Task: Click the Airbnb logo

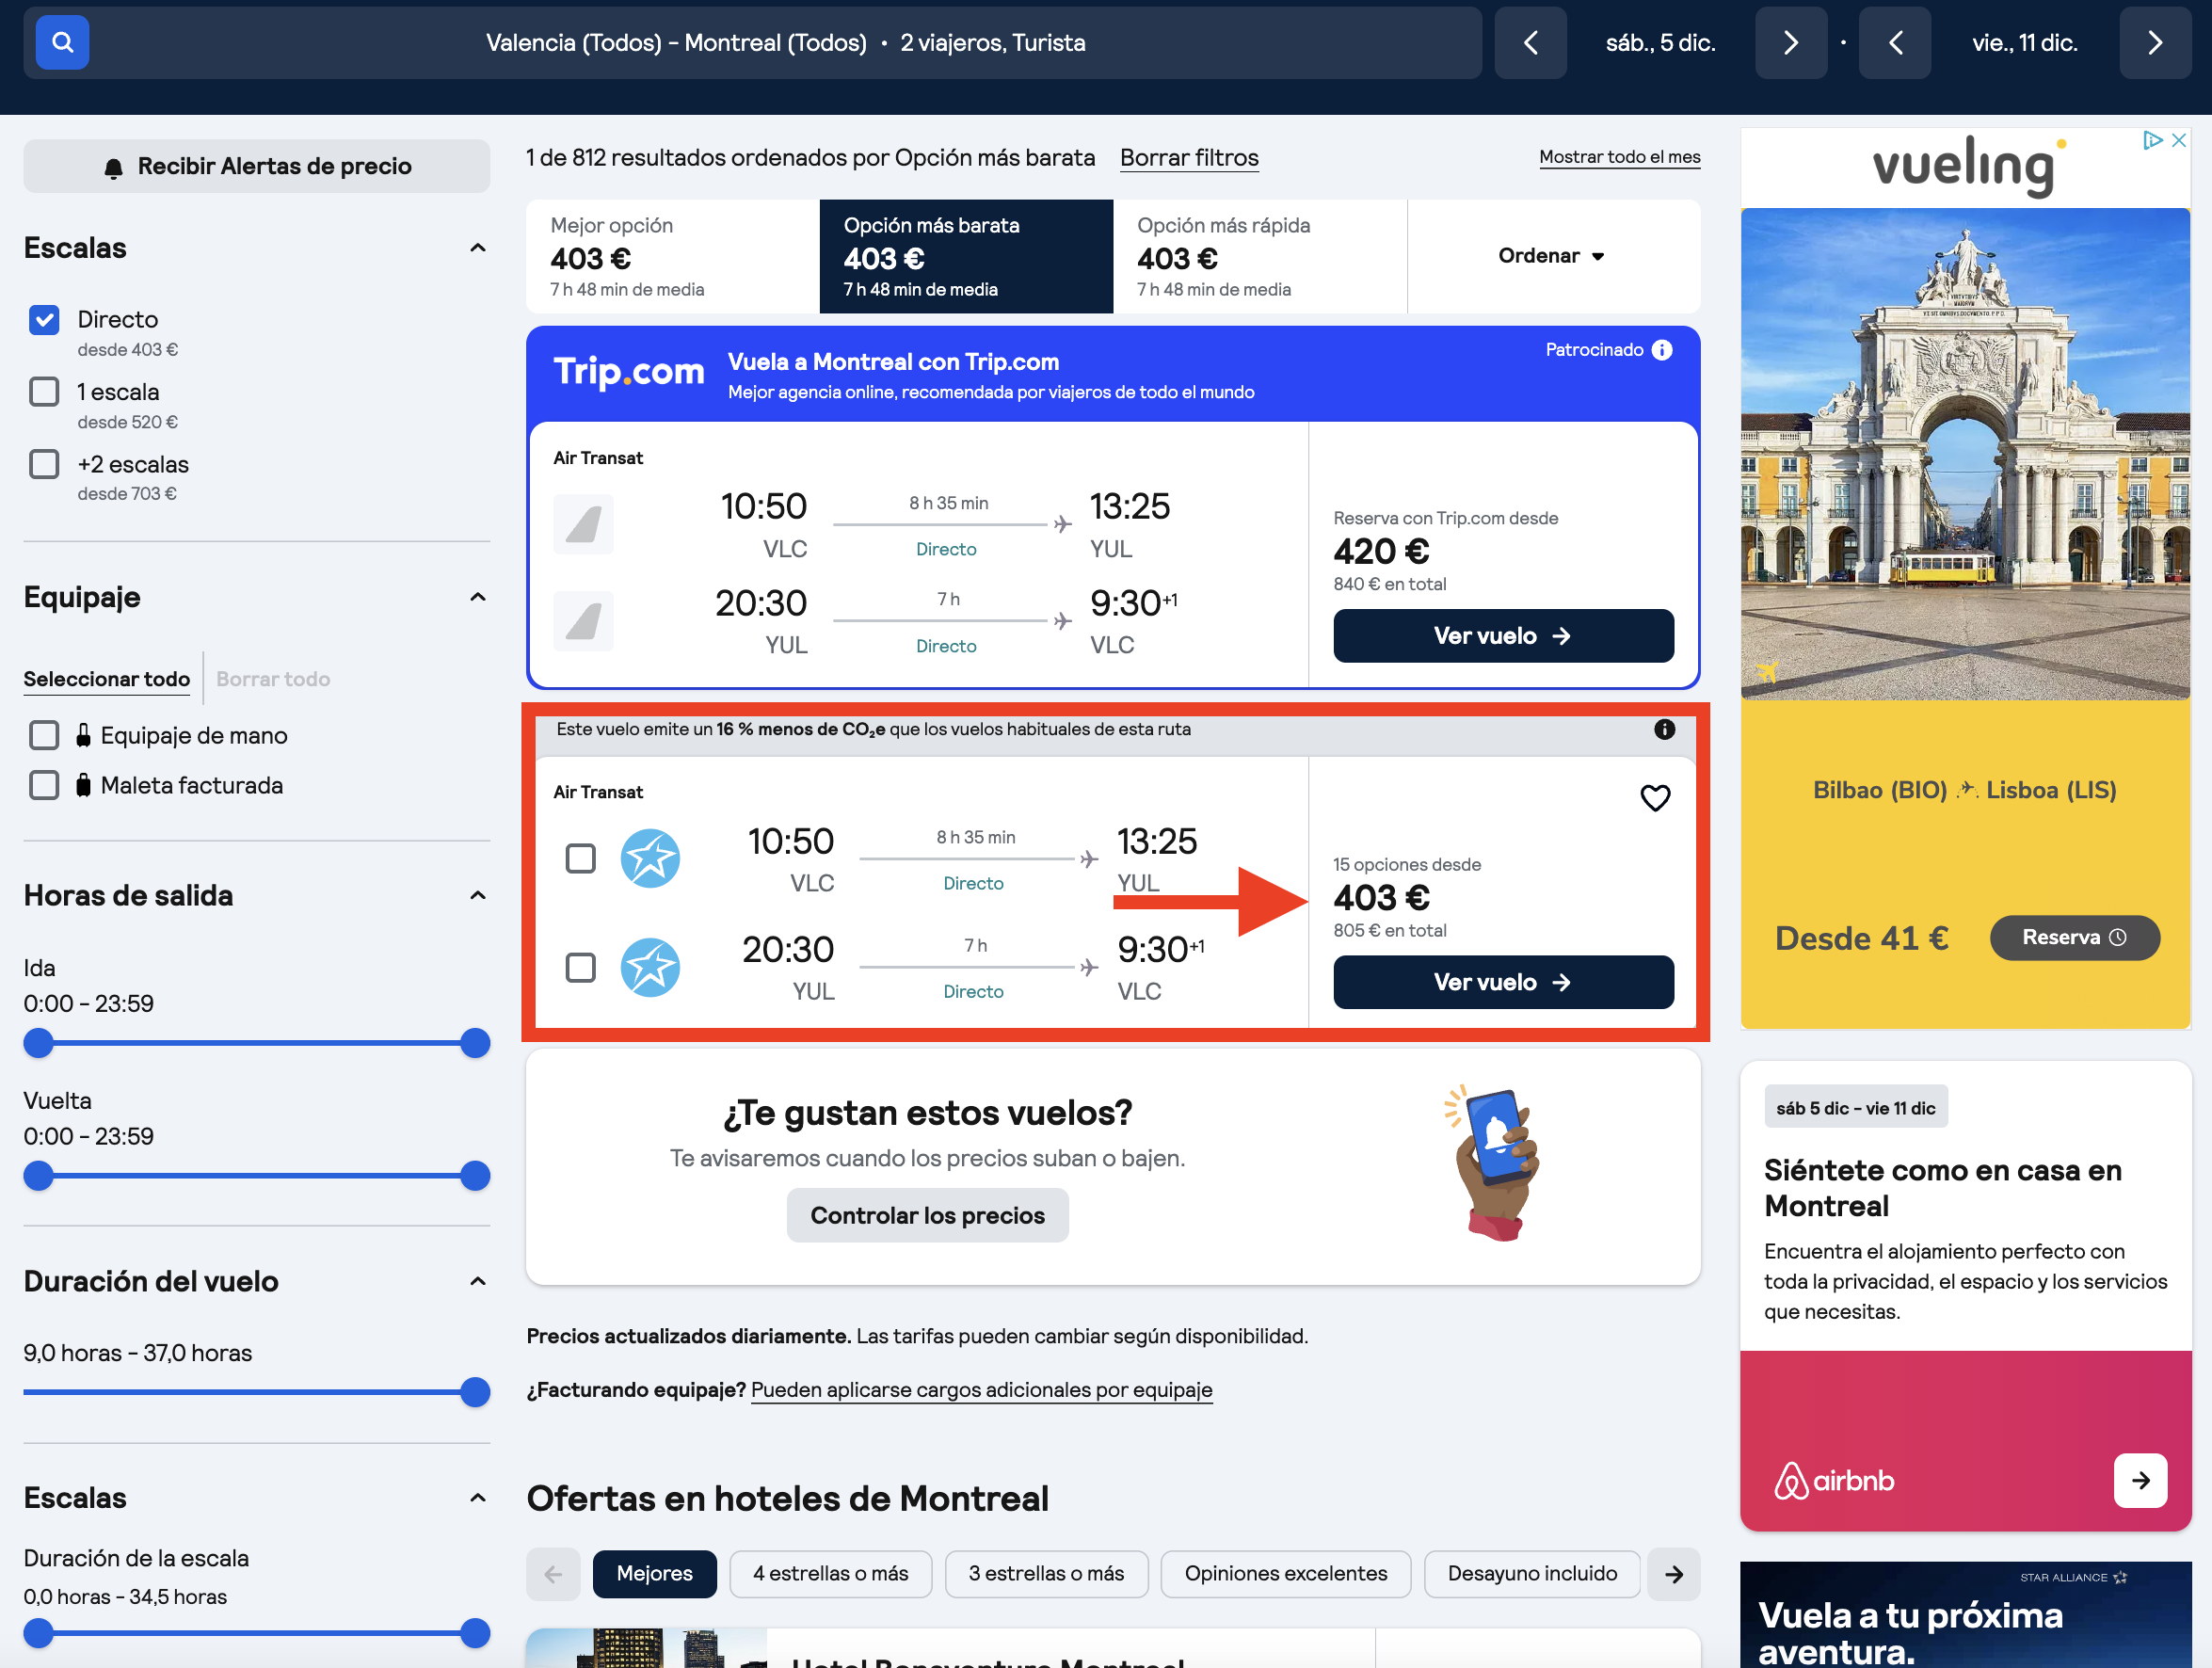Action: pyautogui.click(x=1833, y=1480)
